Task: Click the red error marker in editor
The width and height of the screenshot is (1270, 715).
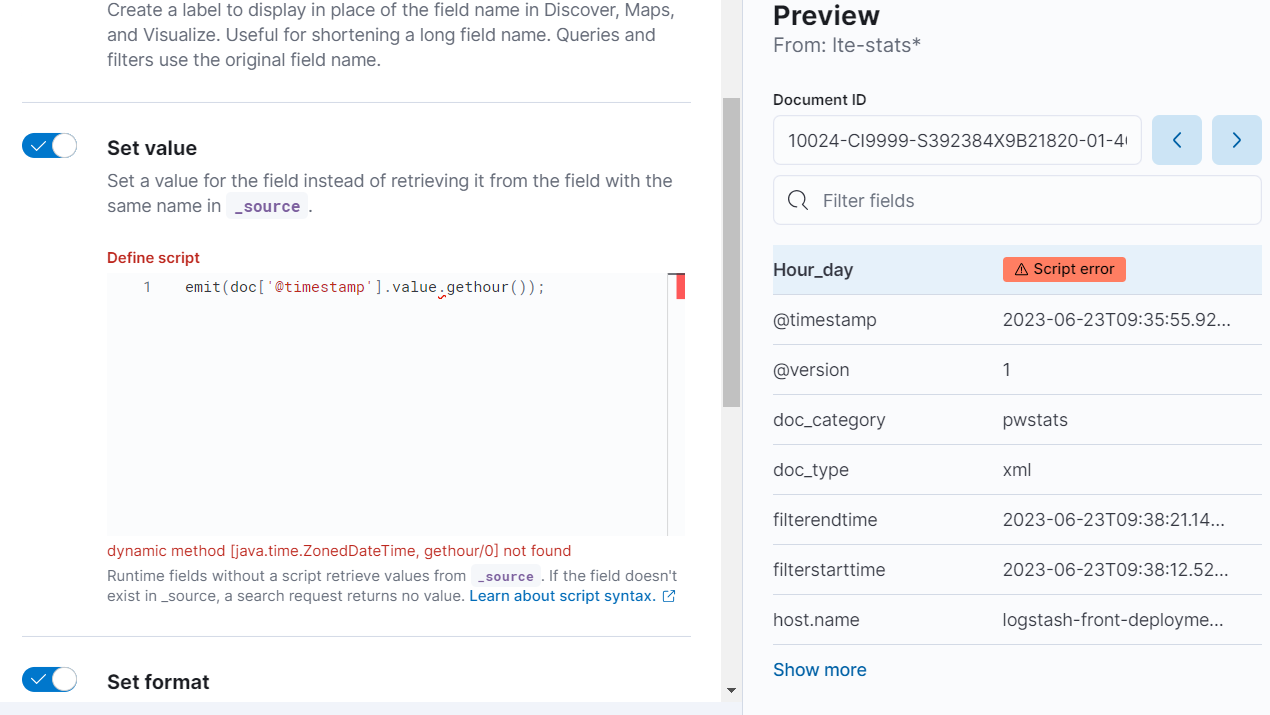Action: point(680,287)
